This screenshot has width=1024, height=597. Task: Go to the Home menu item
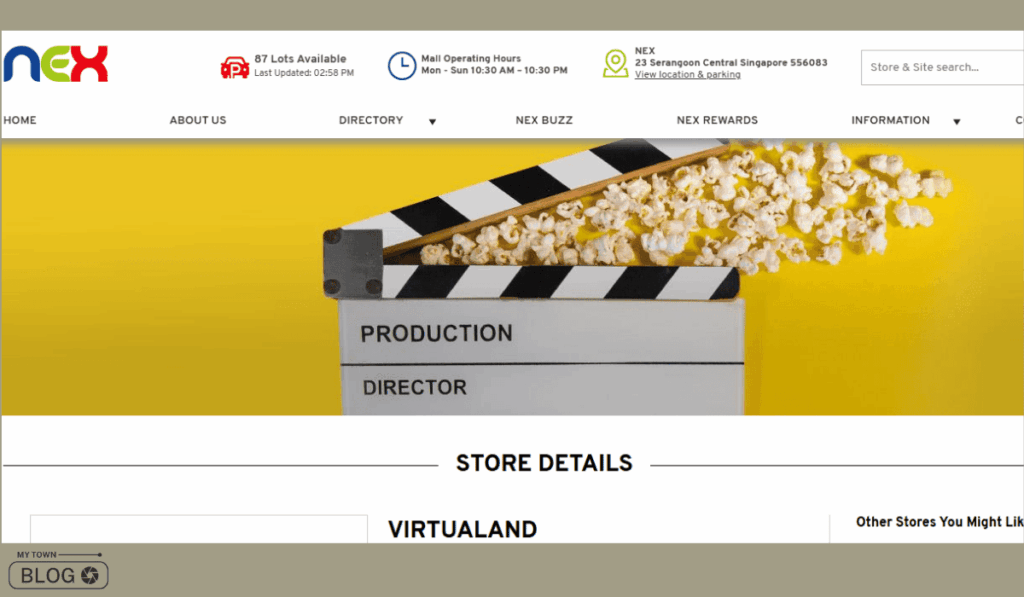pos(20,120)
